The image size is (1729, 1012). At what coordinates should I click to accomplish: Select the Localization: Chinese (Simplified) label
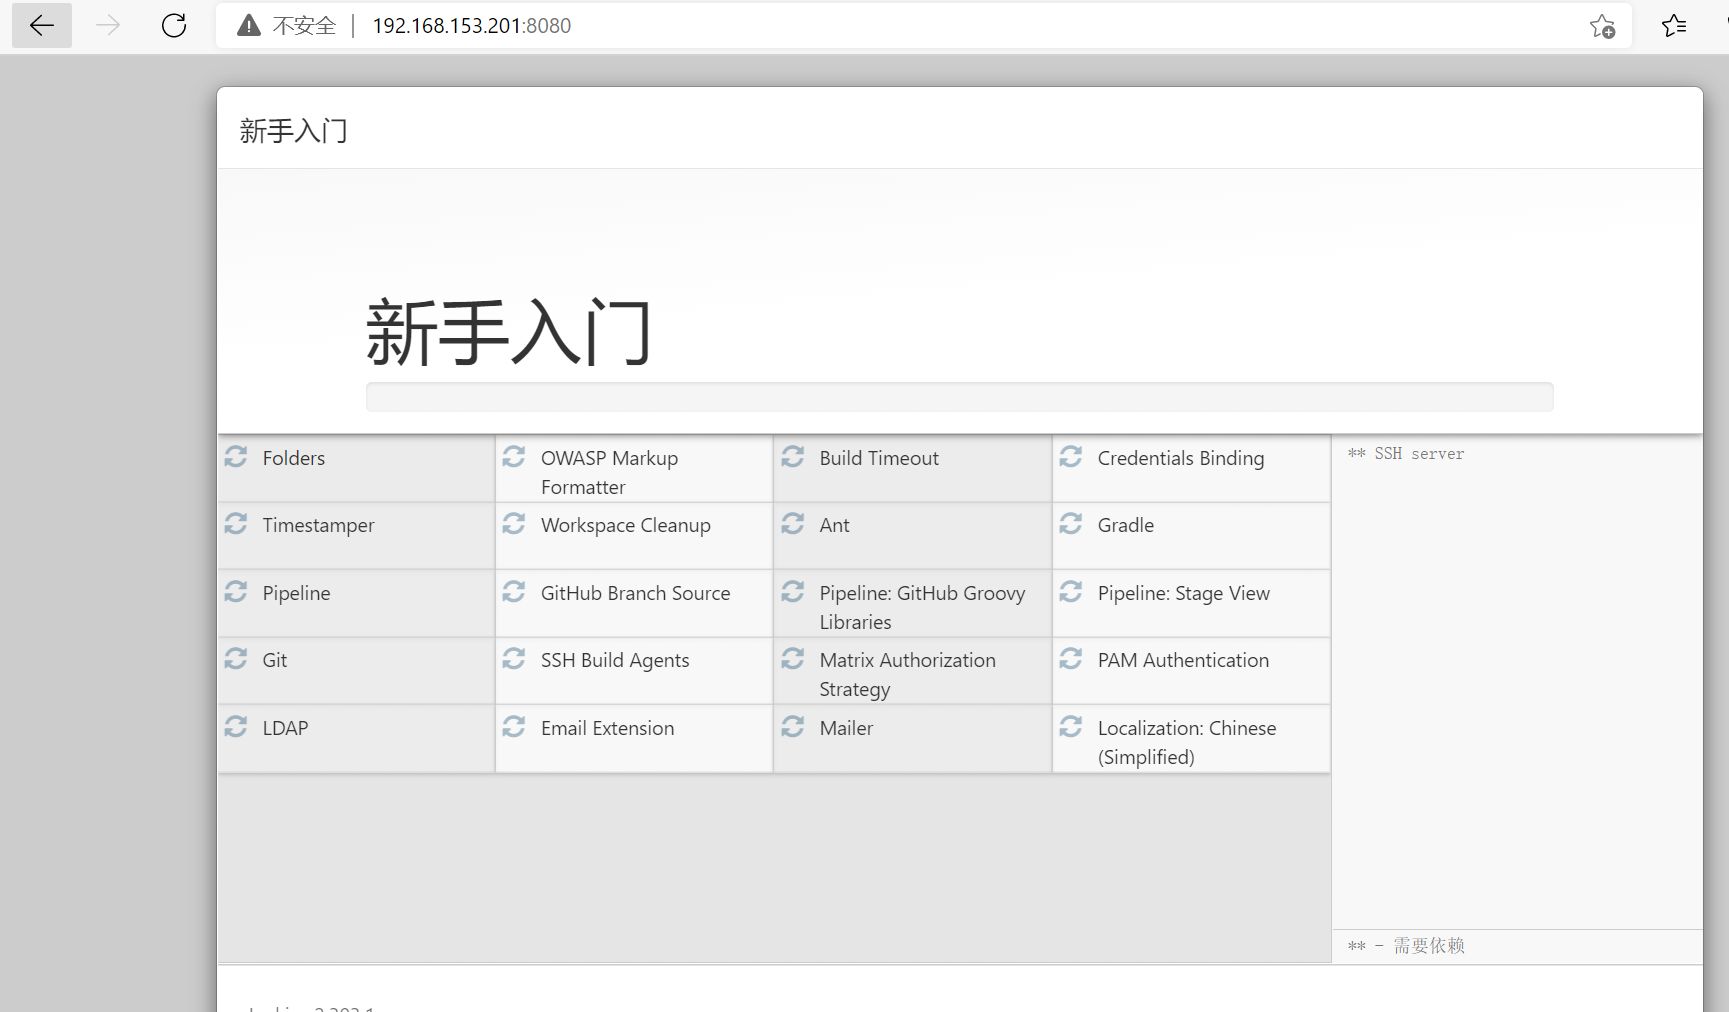point(1187,742)
